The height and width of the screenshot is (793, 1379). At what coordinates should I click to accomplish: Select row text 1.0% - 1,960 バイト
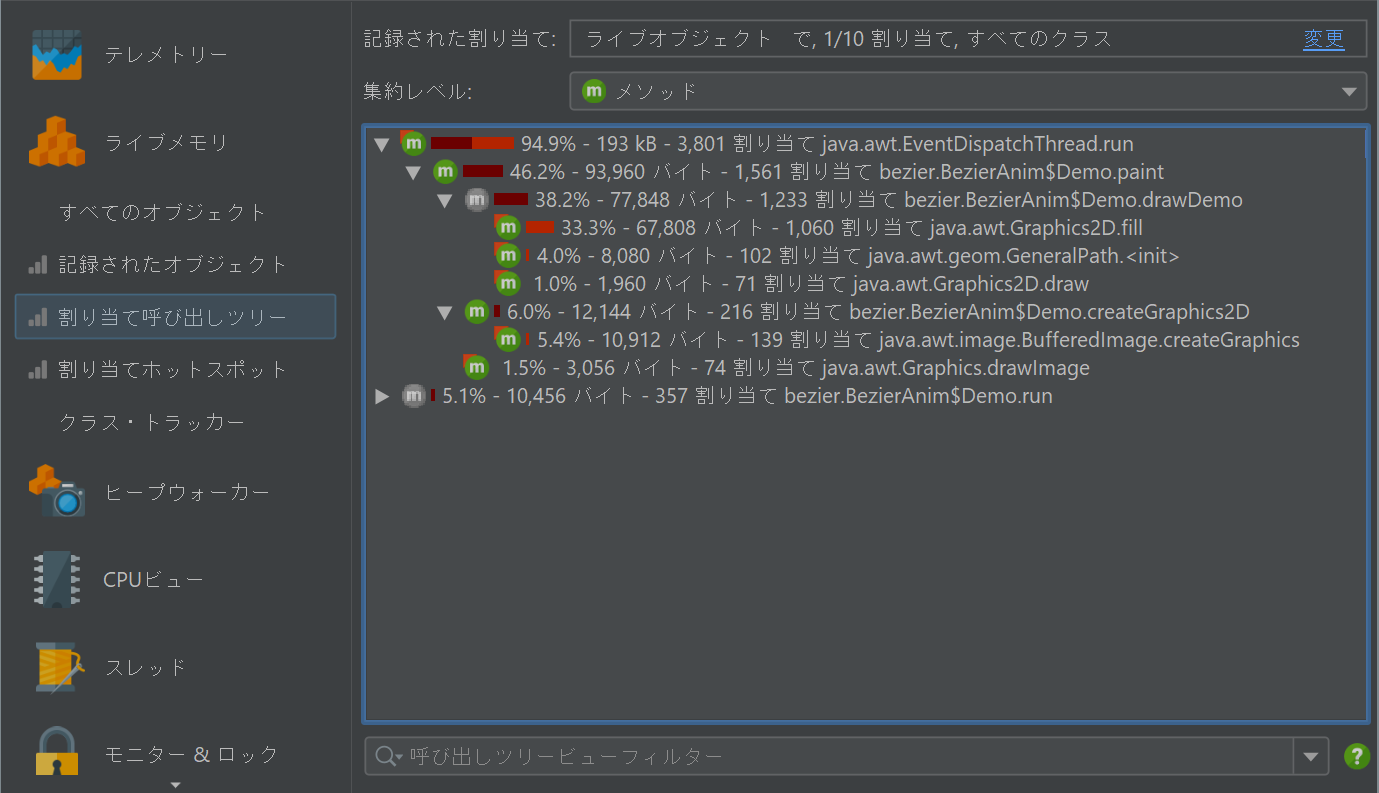811,284
